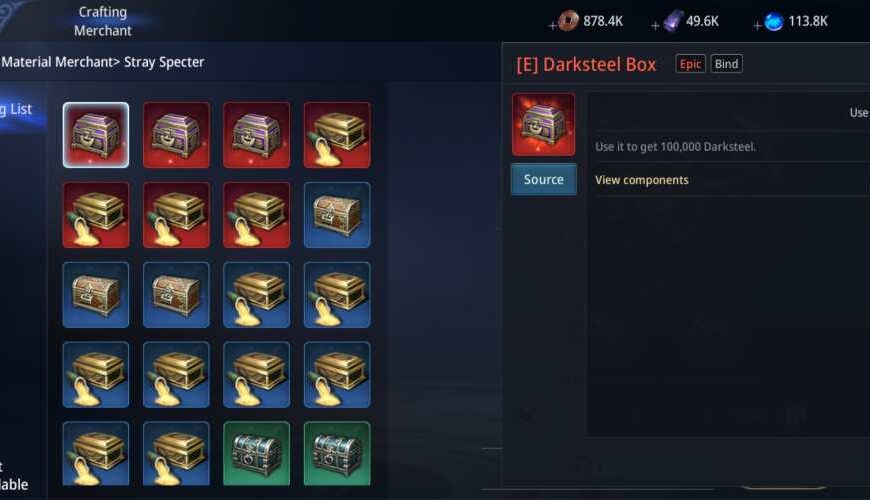870x500 pixels.
Task: Choose the last green-background steel chest
Action: (x=337, y=453)
